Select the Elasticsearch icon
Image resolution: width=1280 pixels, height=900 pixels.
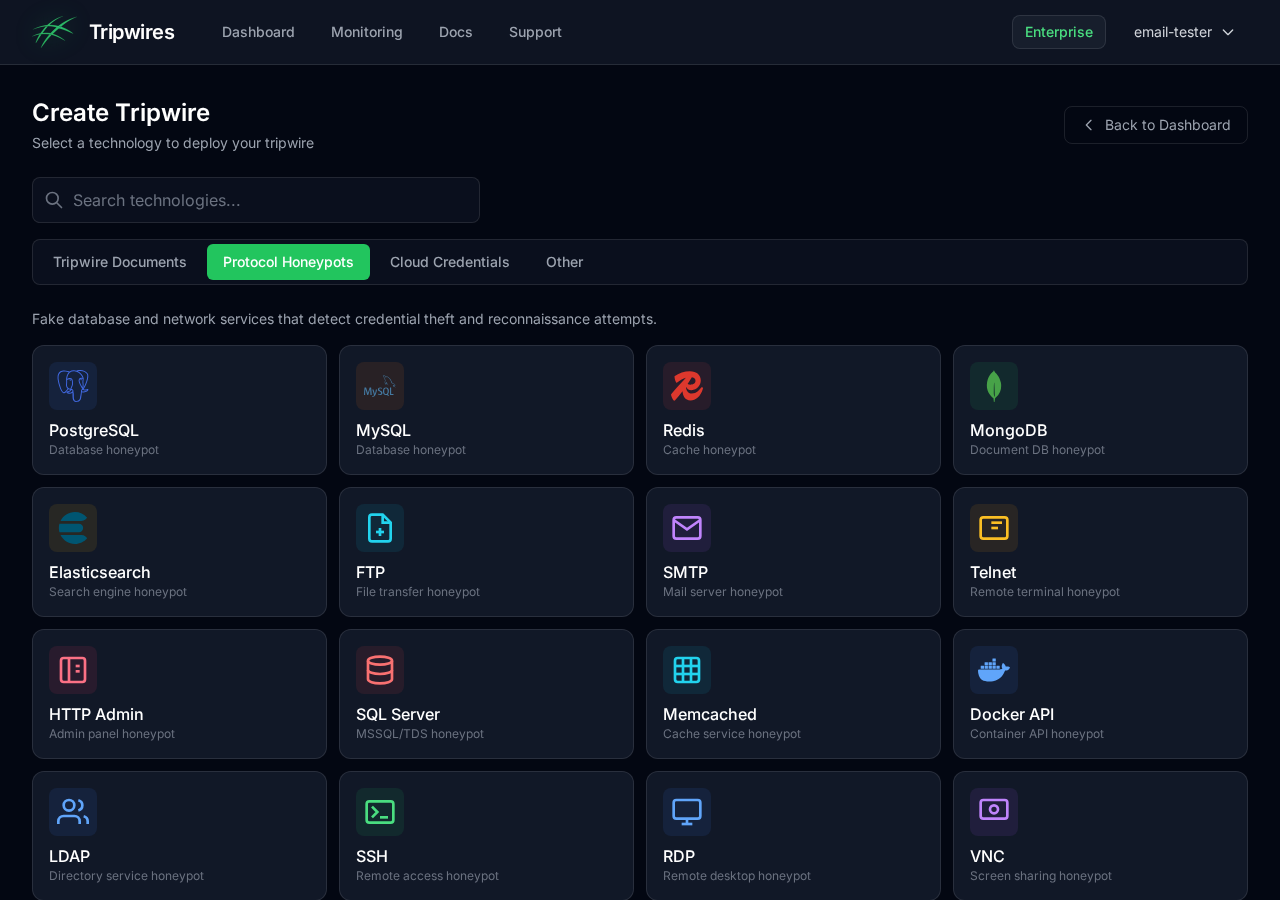(x=73, y=528)
